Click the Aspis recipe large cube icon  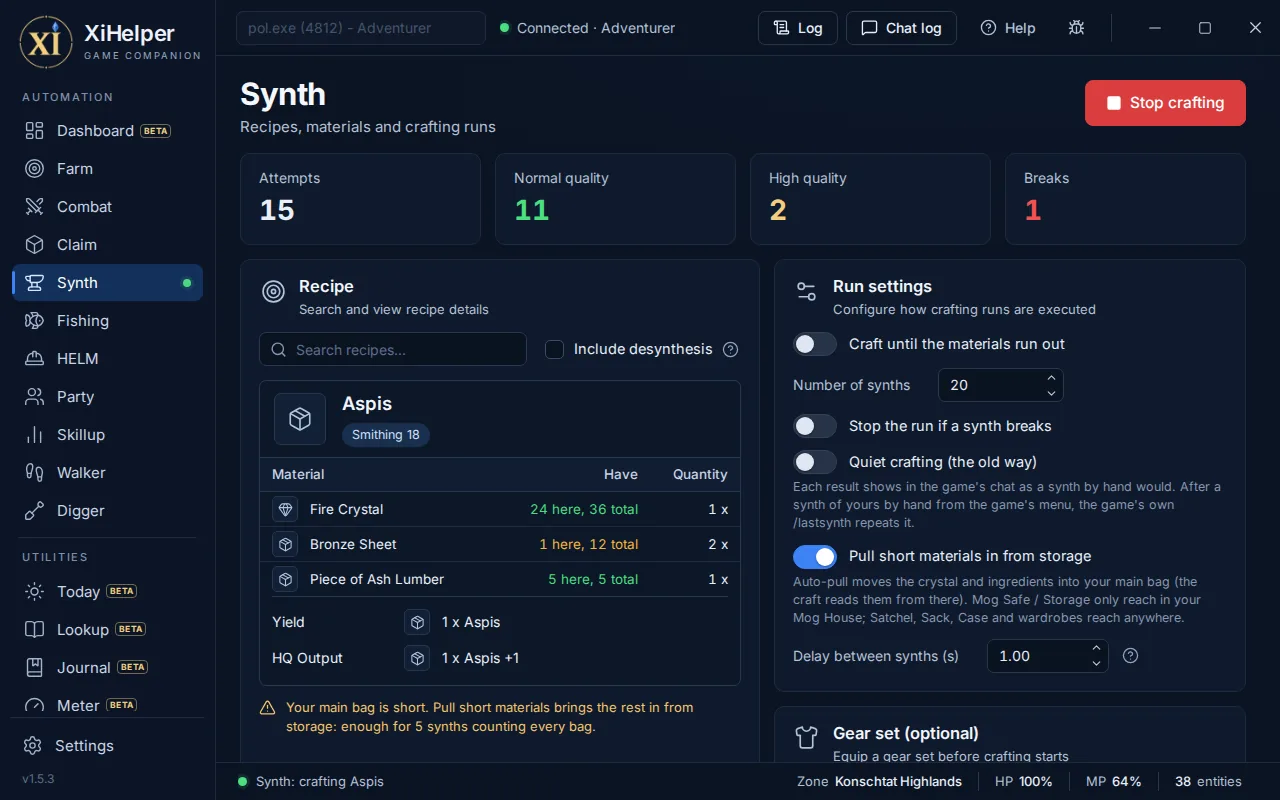[x=300, y=419]
